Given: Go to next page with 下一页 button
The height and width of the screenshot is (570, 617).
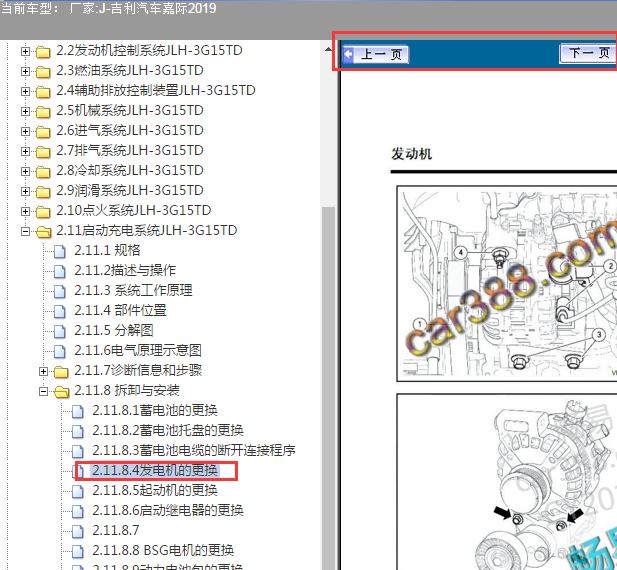Looking at the screenshot, I should pyautogui.click(x=588, y=53).
